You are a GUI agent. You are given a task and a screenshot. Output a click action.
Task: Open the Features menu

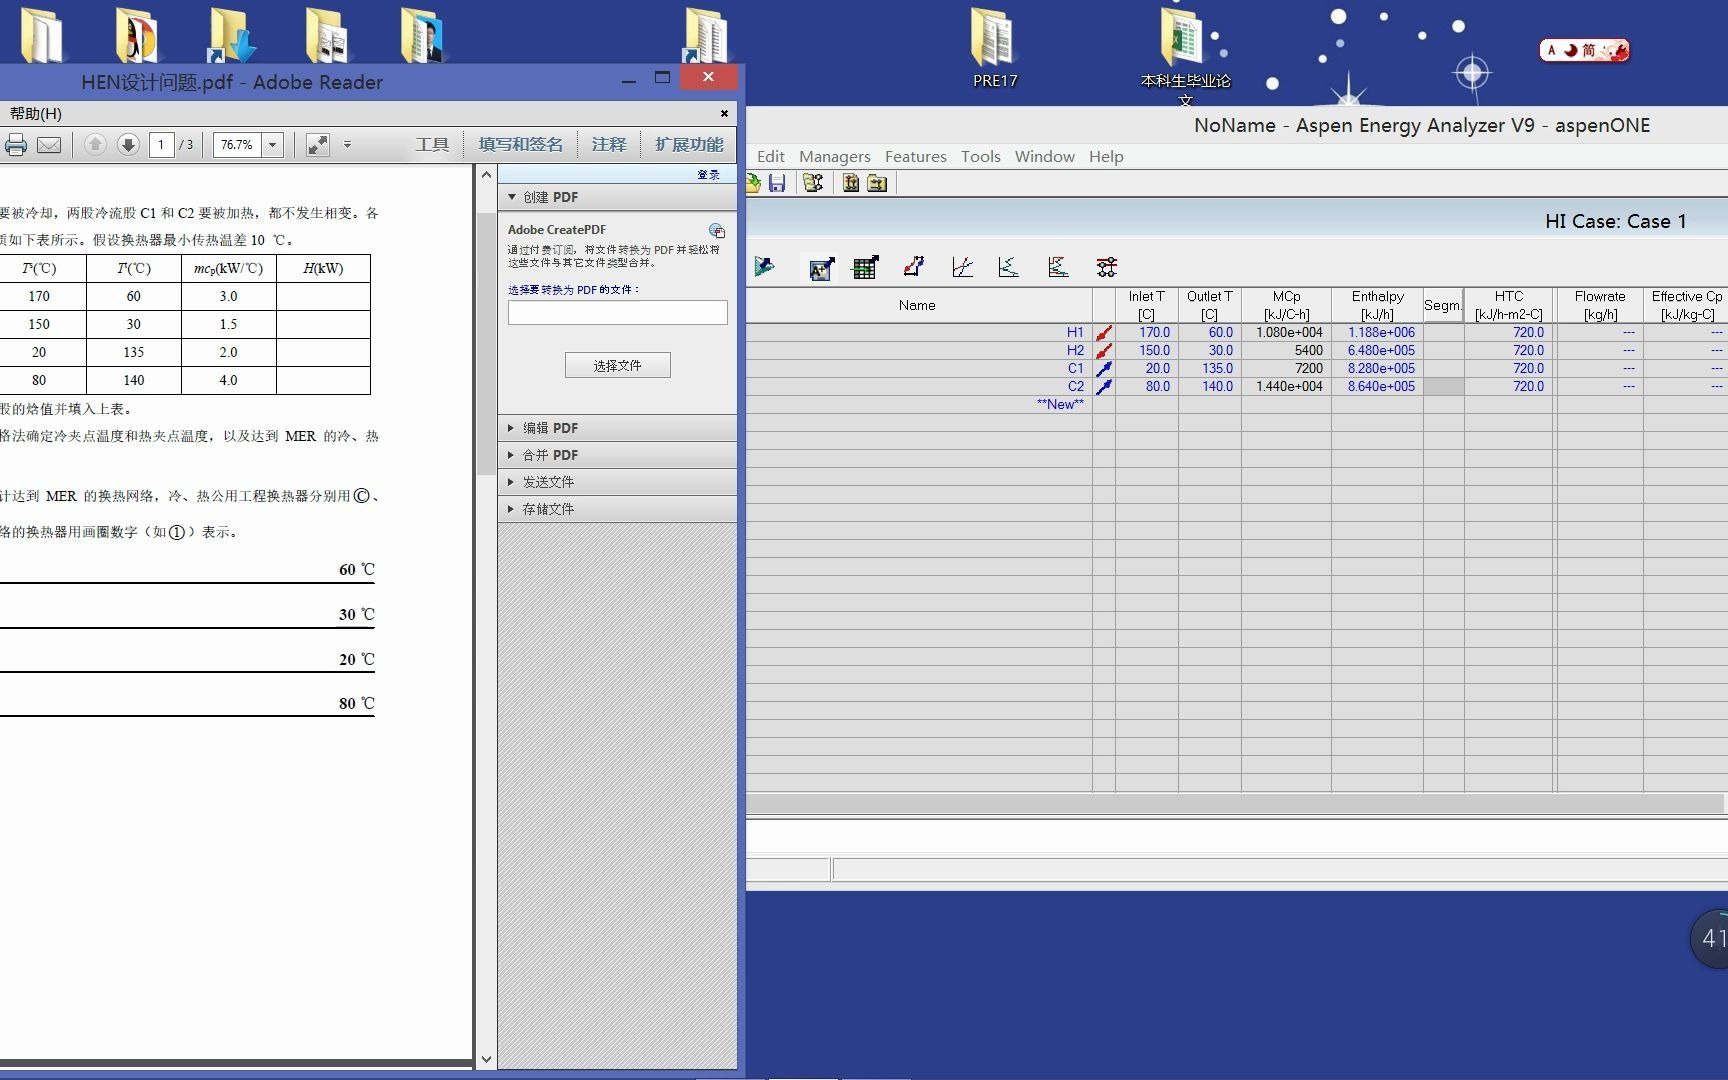pos(915,156)
